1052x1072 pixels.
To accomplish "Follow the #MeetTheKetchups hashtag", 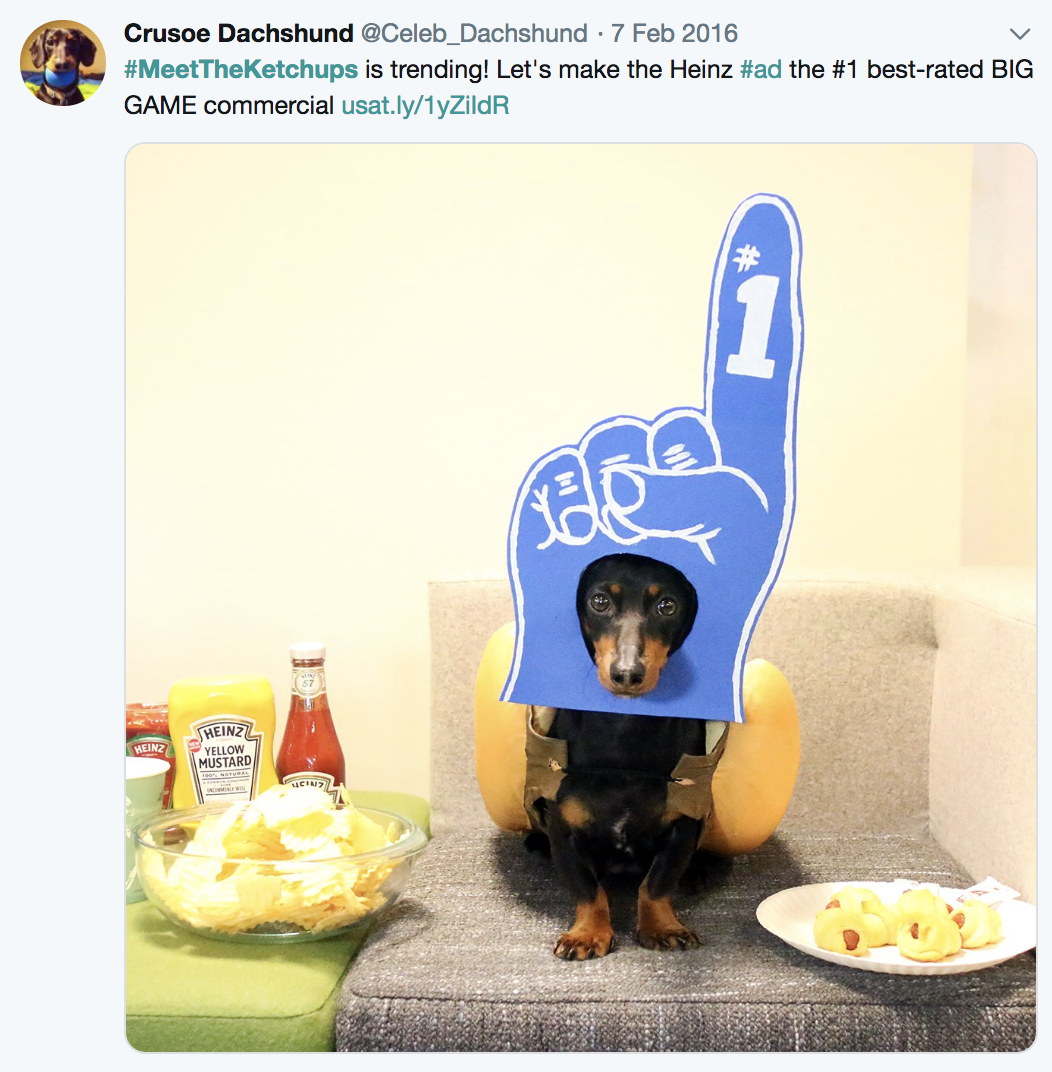I will (x=241, y=69).
